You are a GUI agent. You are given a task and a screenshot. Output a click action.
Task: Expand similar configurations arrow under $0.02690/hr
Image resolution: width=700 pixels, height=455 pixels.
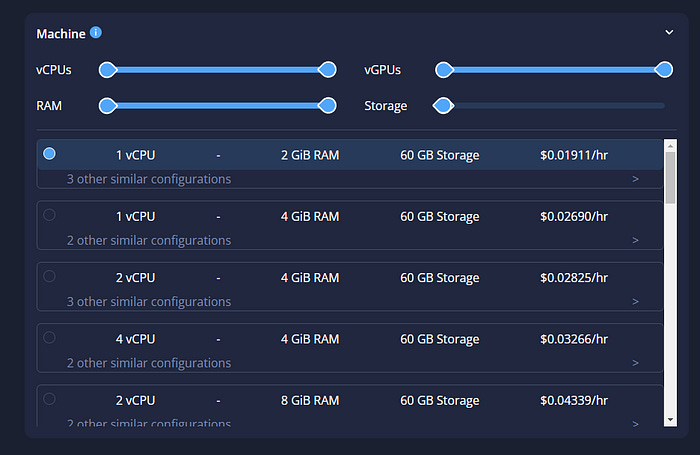(635, 240)
